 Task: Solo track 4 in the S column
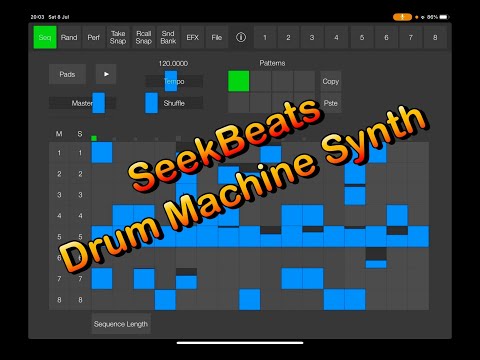[x=80, y=216]
